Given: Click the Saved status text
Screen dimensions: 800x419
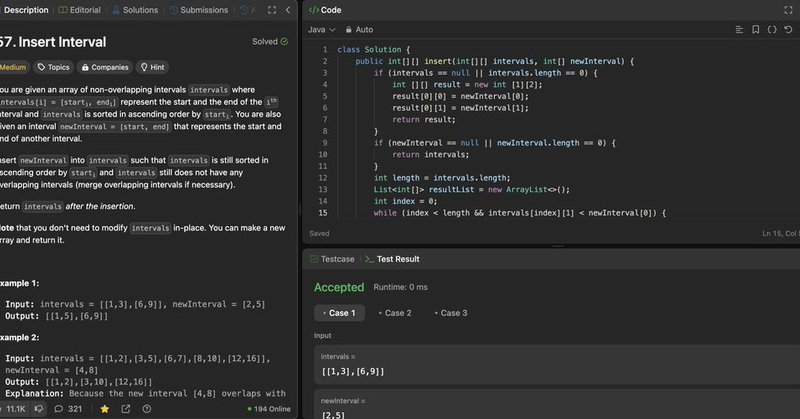Looking at the screenshot, I should 319,233.
